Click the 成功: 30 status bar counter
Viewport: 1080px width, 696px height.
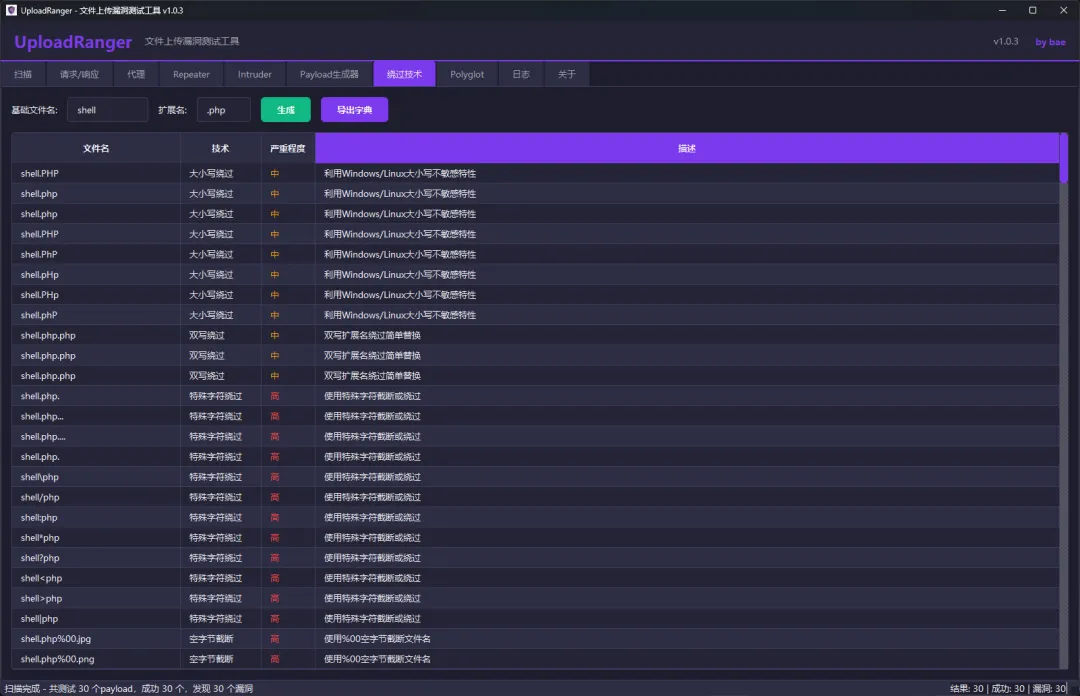pos(1008,688)
